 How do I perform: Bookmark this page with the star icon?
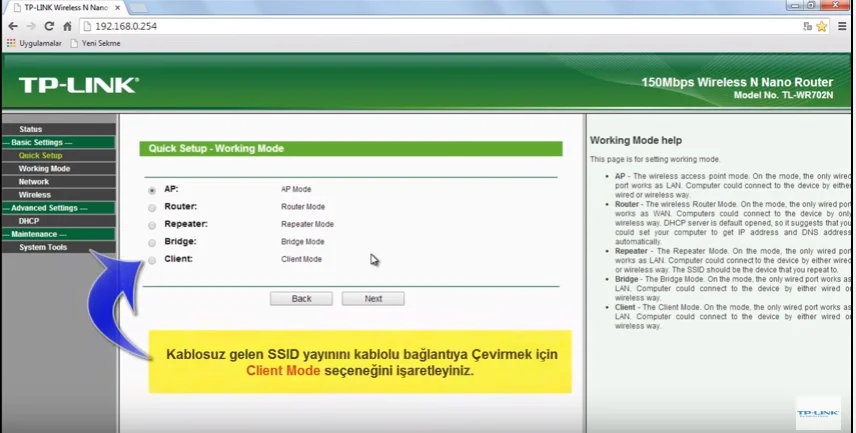click(821, 26)
